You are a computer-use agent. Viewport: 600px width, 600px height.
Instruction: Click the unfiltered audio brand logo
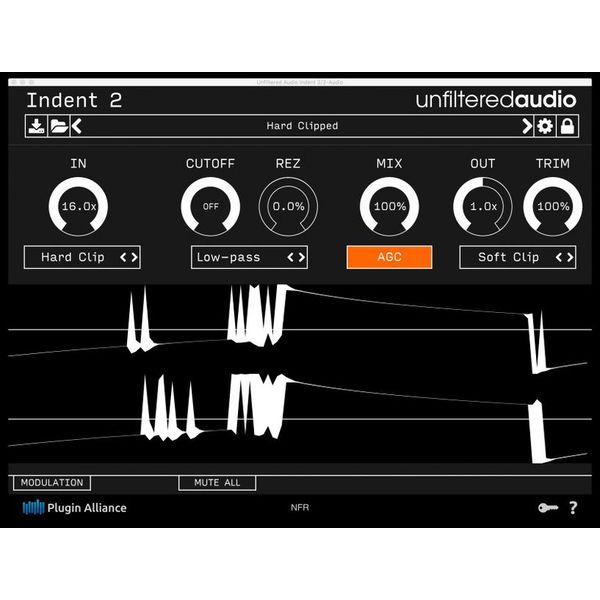496,100
